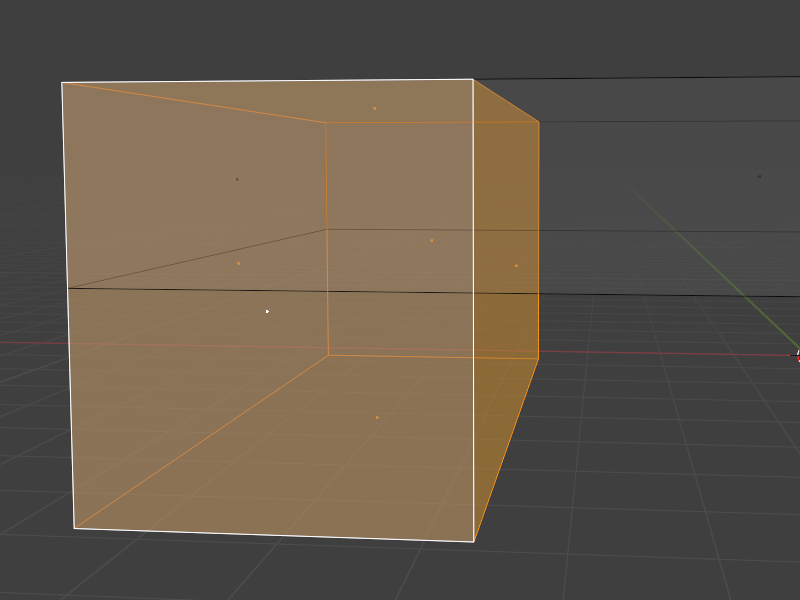
Task: Select the right side face center dot
Action: (516, 266)
